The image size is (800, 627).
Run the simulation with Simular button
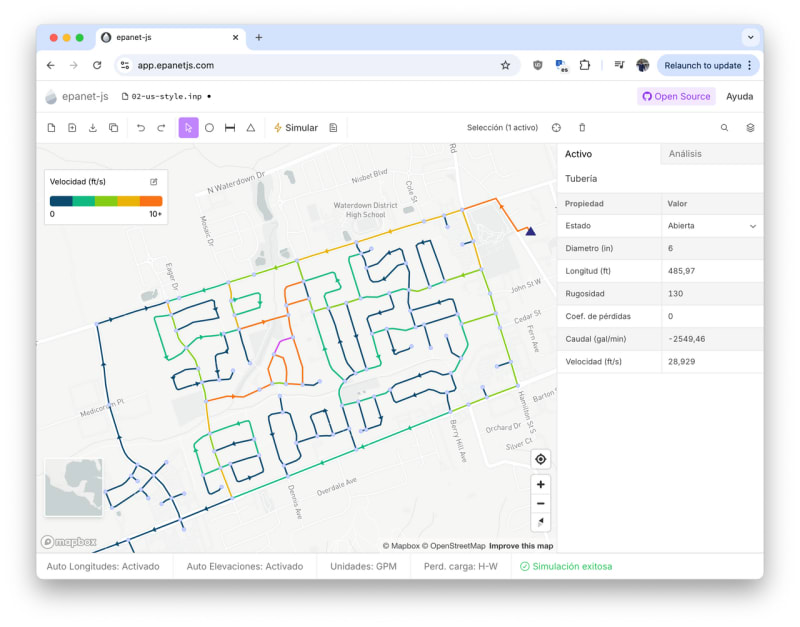click(x=295, y=128)
